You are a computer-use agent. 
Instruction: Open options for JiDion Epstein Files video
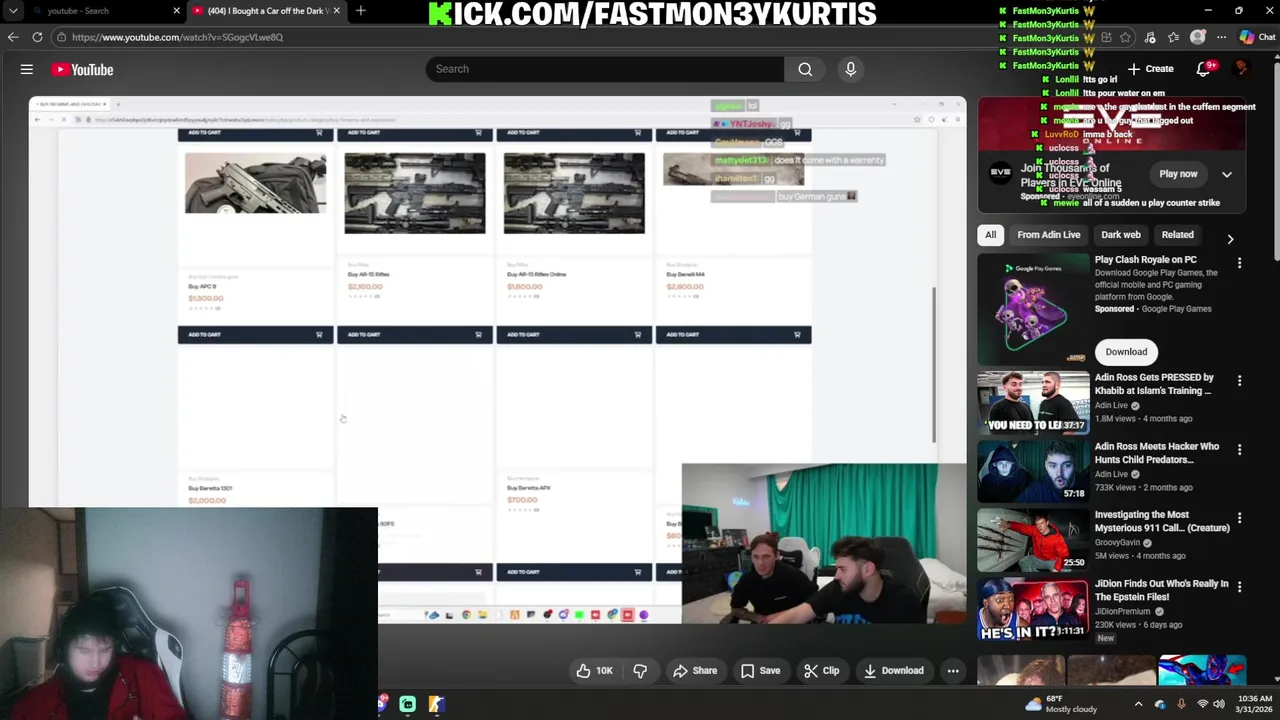pyautogui.click(x=1239, y=587)
